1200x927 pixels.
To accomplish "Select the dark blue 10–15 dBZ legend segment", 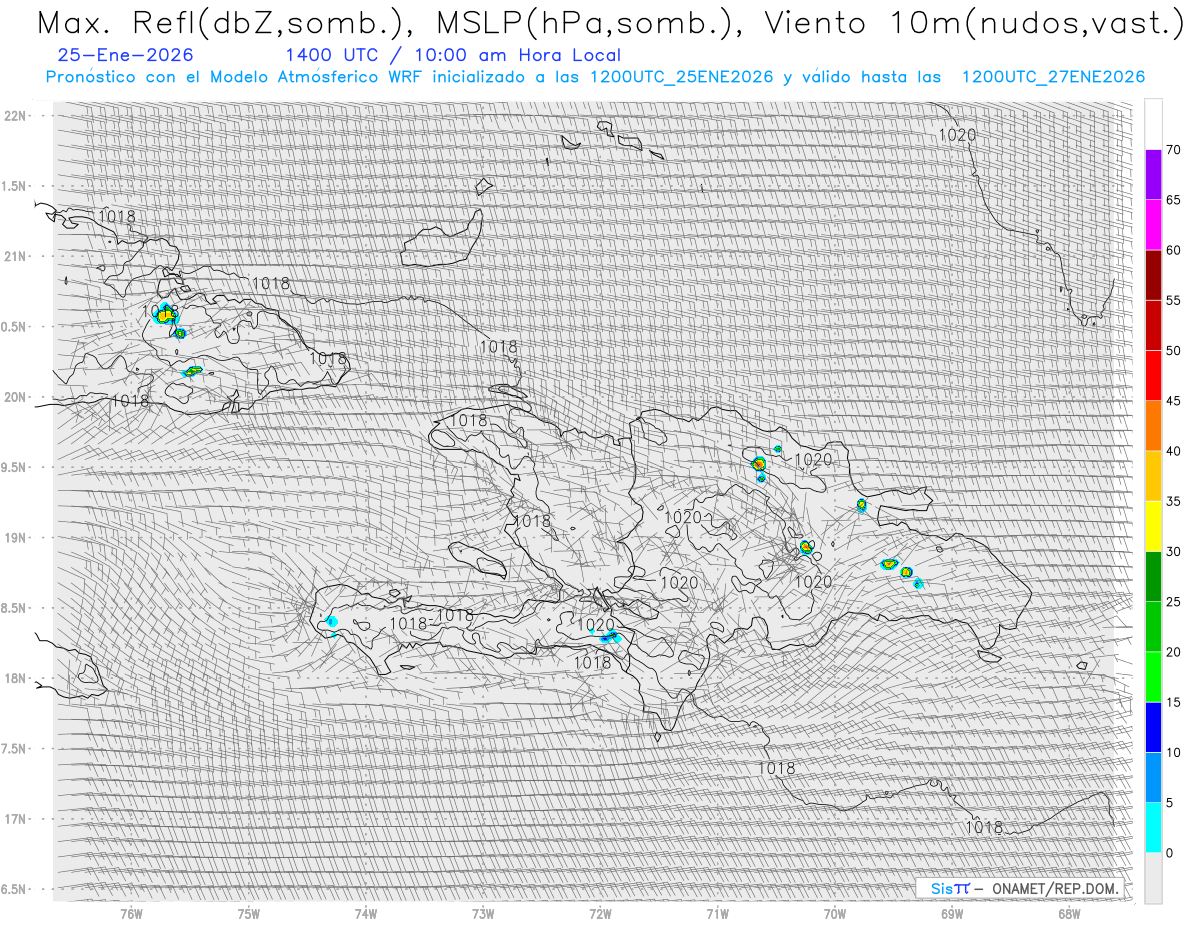I will click(1153, 727).
